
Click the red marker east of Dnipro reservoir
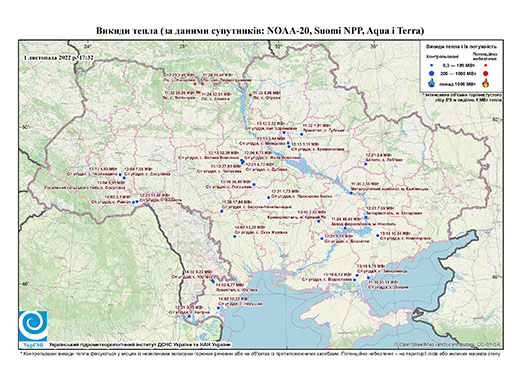tap(250, 95)
